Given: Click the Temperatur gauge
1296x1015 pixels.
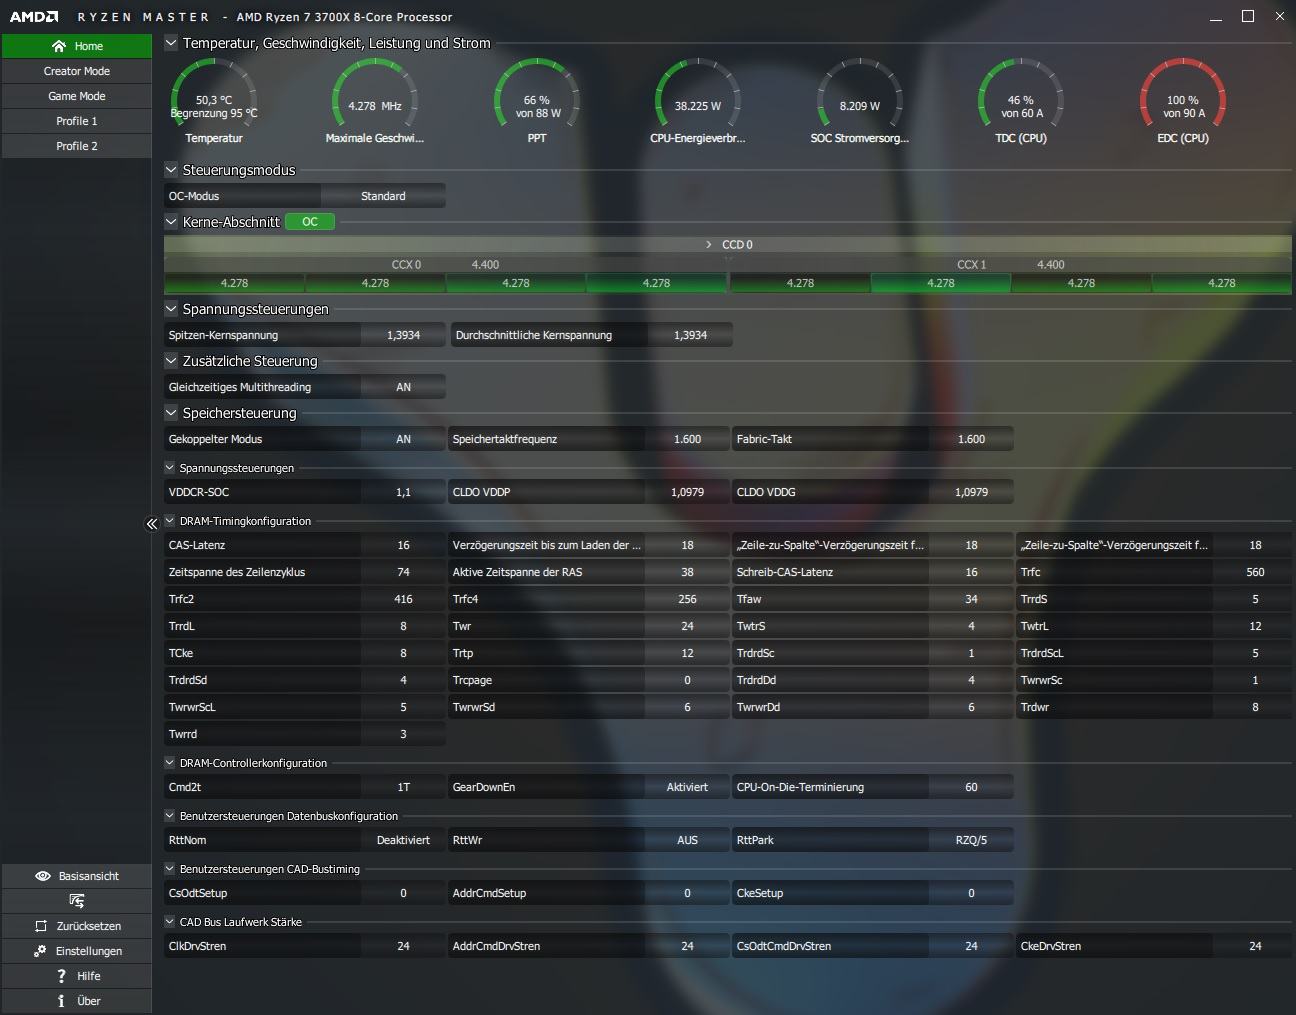Looking at the screenshot, I should pos(214,101).
